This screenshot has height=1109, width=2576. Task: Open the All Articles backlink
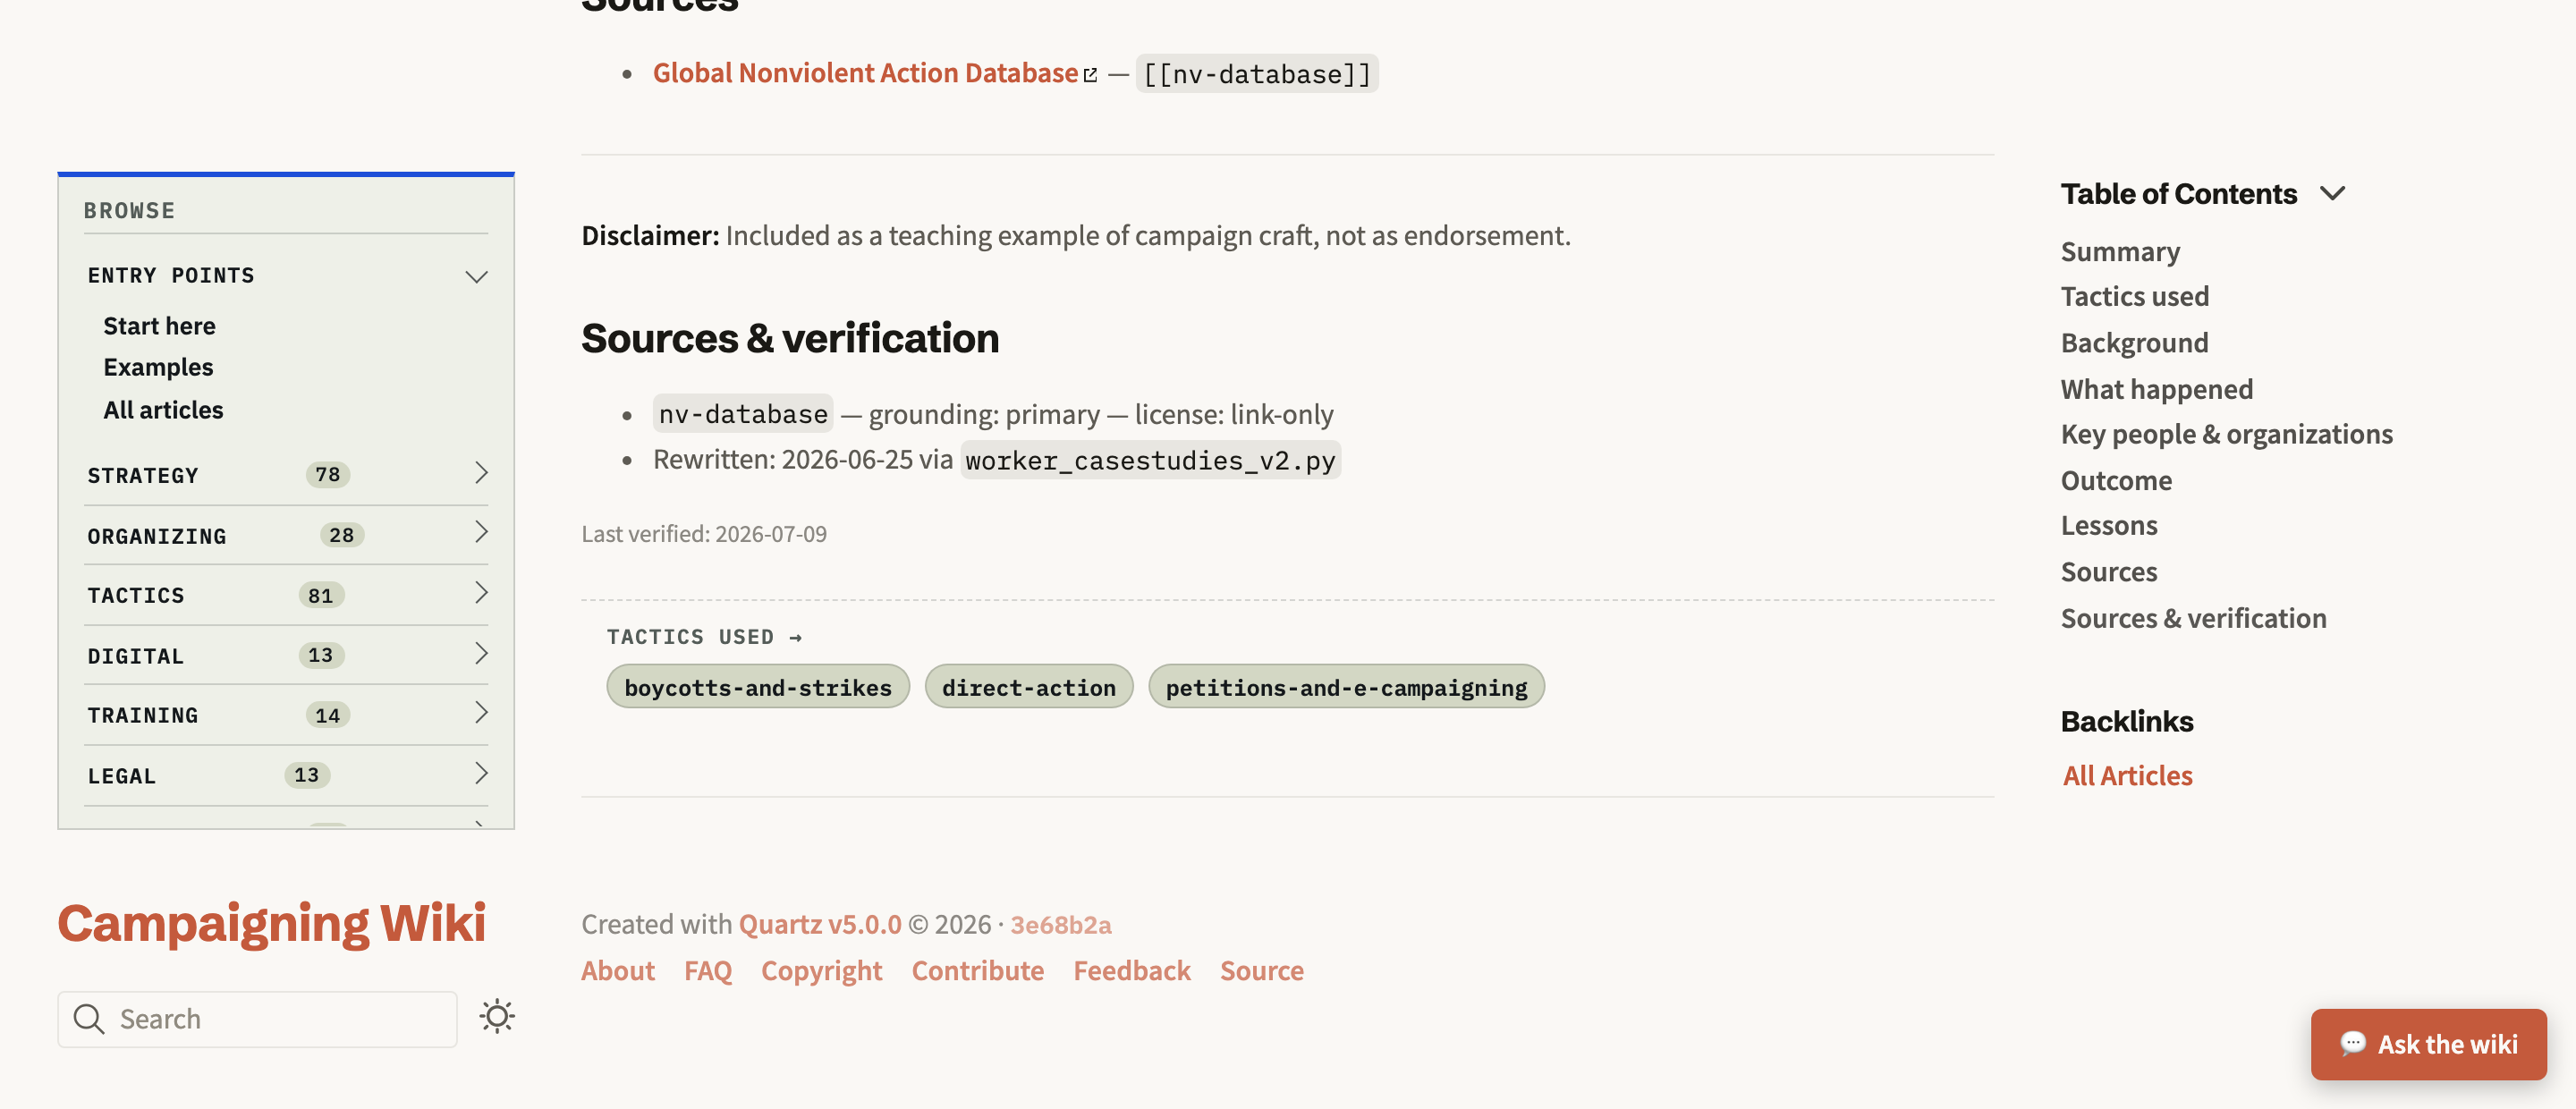tap(2127, 775)
